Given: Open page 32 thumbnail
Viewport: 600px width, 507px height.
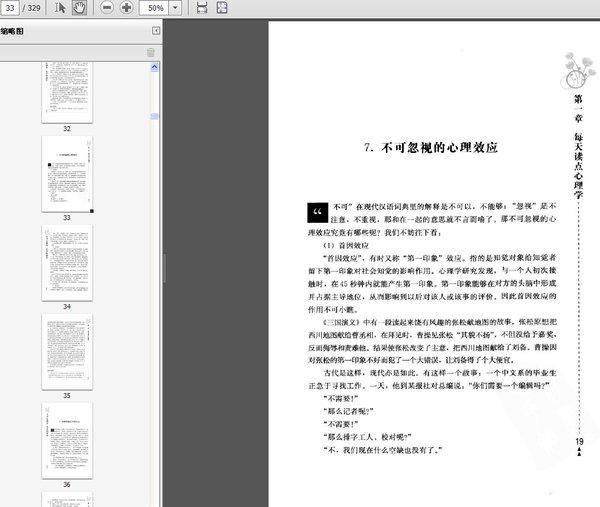Looking at the screenshot, I should (67, 93).
